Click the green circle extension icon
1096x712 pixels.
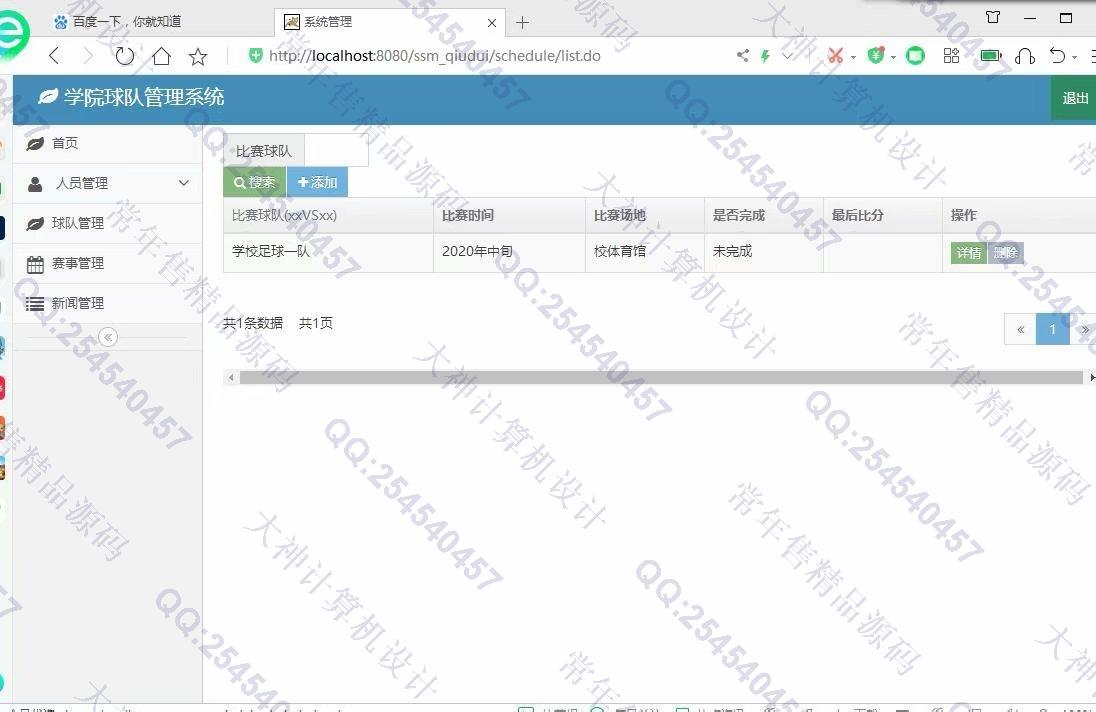pyautogui.click(x=915, y=55)
